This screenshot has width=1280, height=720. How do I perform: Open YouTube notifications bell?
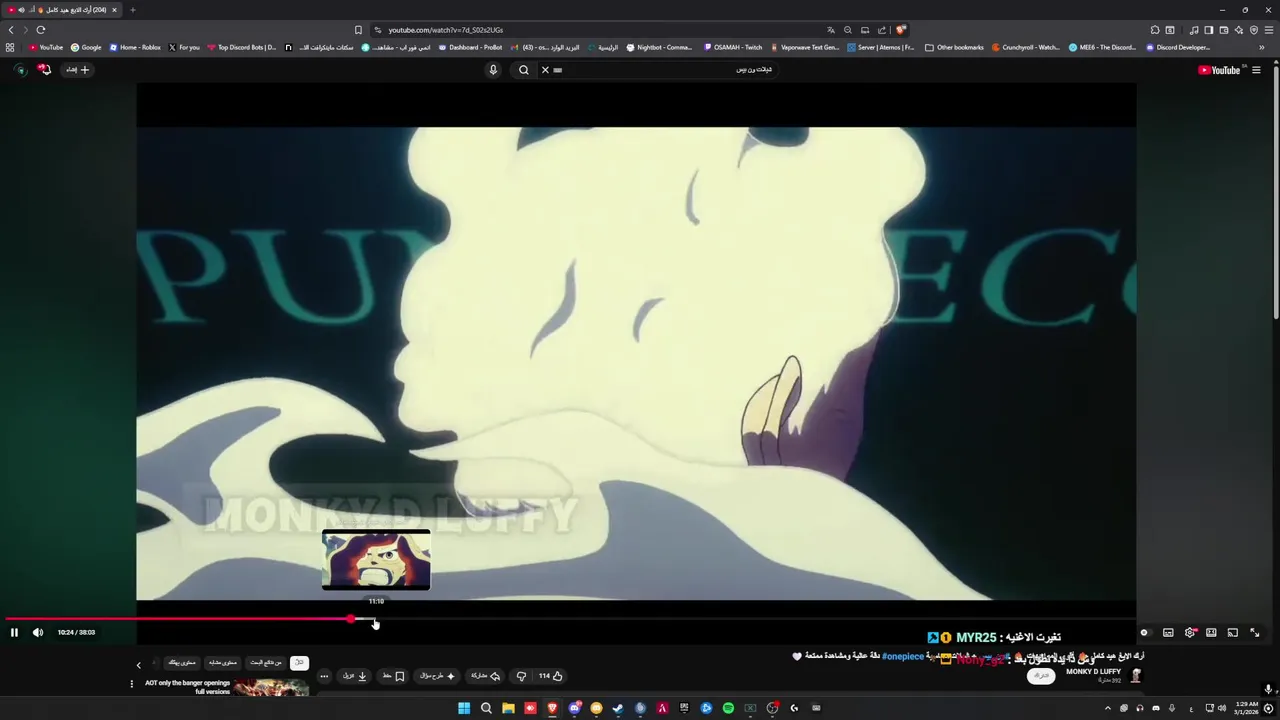[44, 70]
